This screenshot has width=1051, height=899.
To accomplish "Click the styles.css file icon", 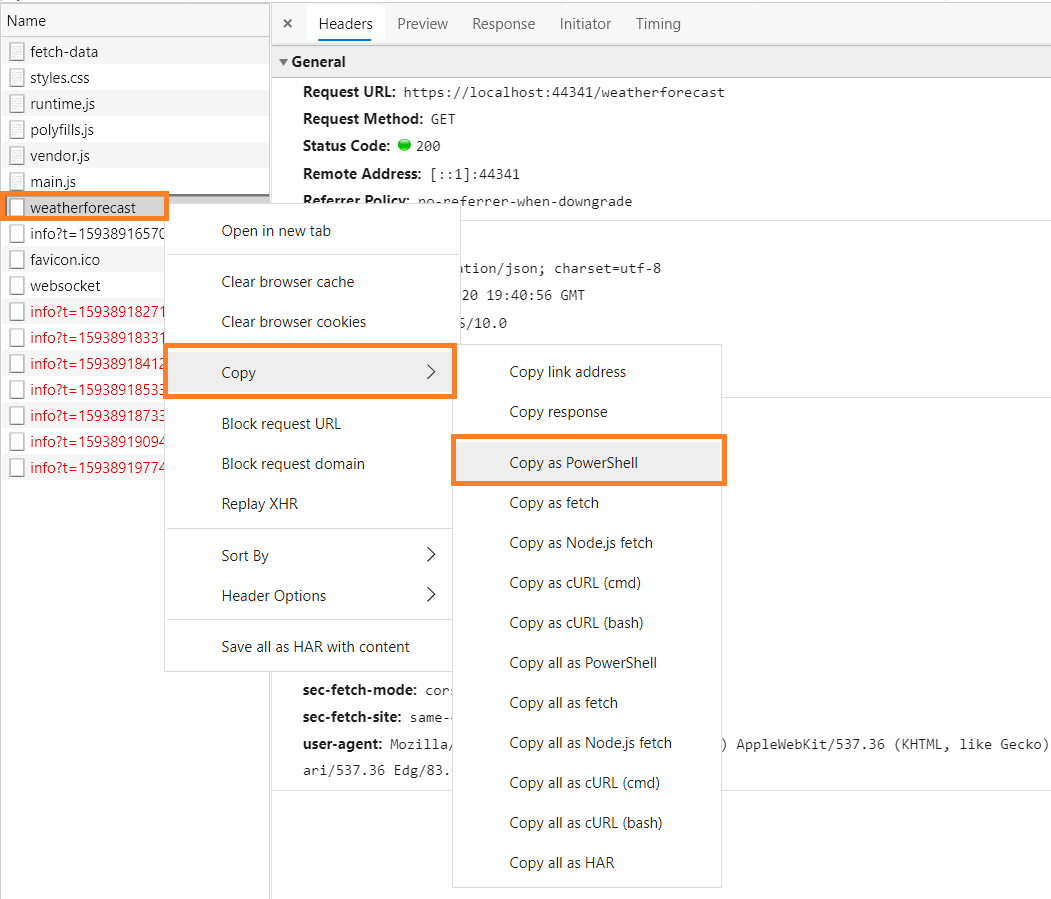I will (16, 77).
